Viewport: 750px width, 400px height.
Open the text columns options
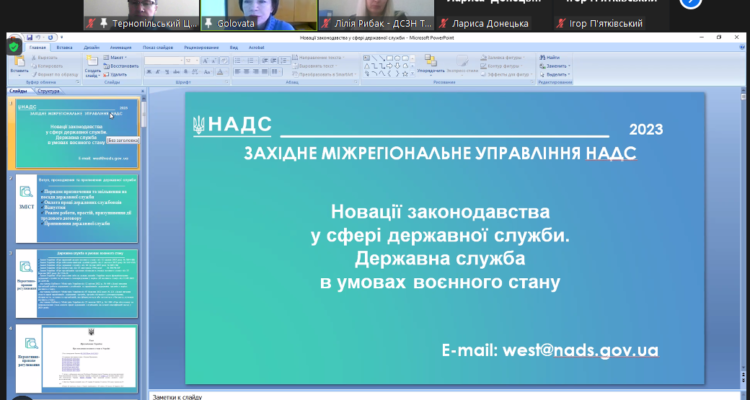coord(276,72)
